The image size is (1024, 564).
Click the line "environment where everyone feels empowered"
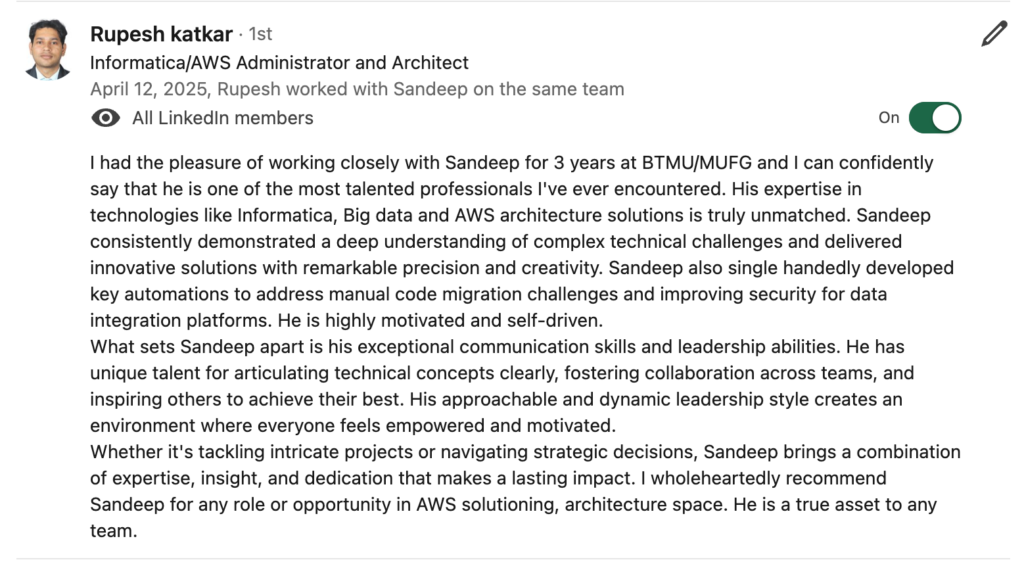(353, 426)
